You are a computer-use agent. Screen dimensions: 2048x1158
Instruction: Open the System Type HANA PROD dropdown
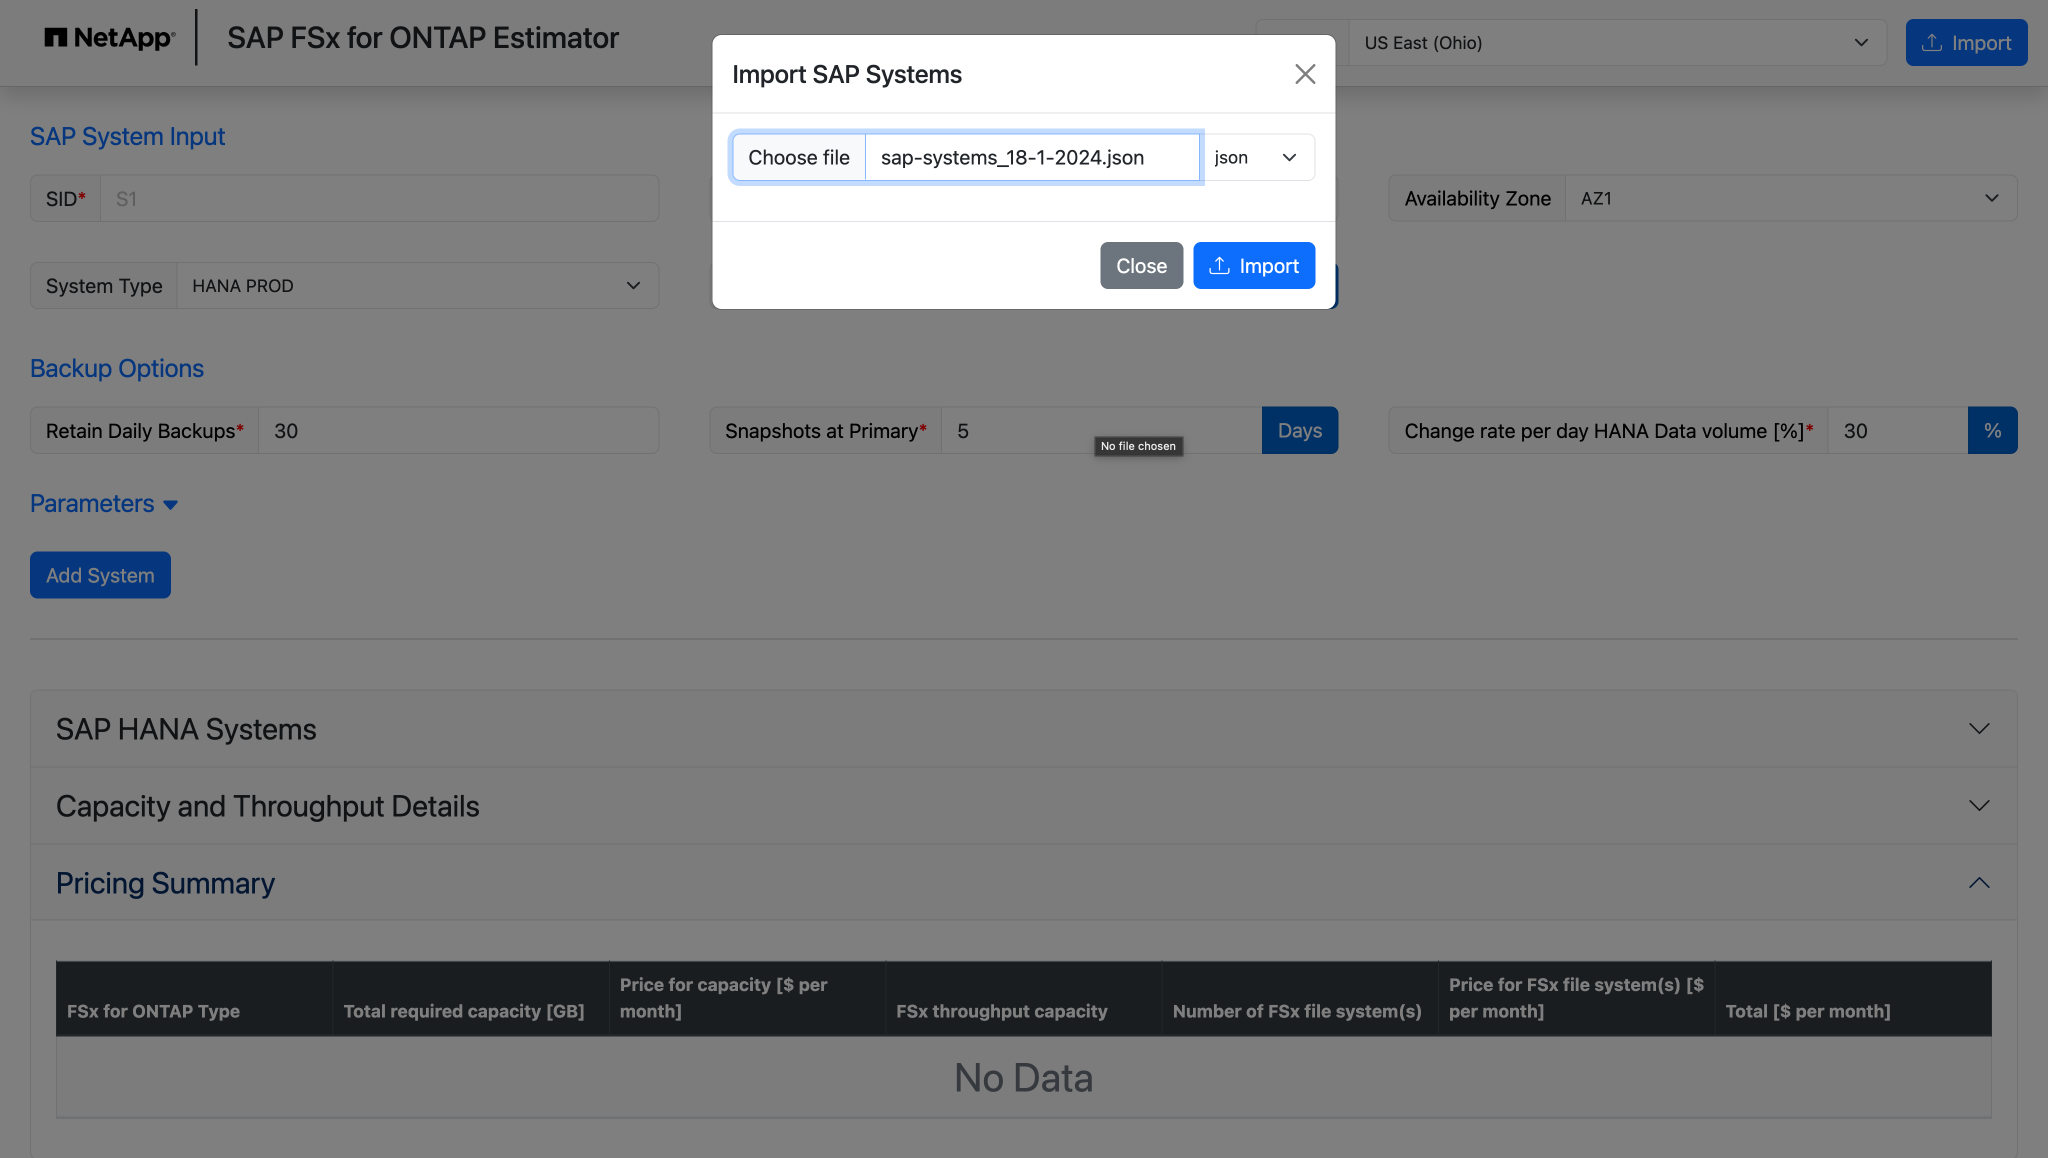(x=417, y=285)
